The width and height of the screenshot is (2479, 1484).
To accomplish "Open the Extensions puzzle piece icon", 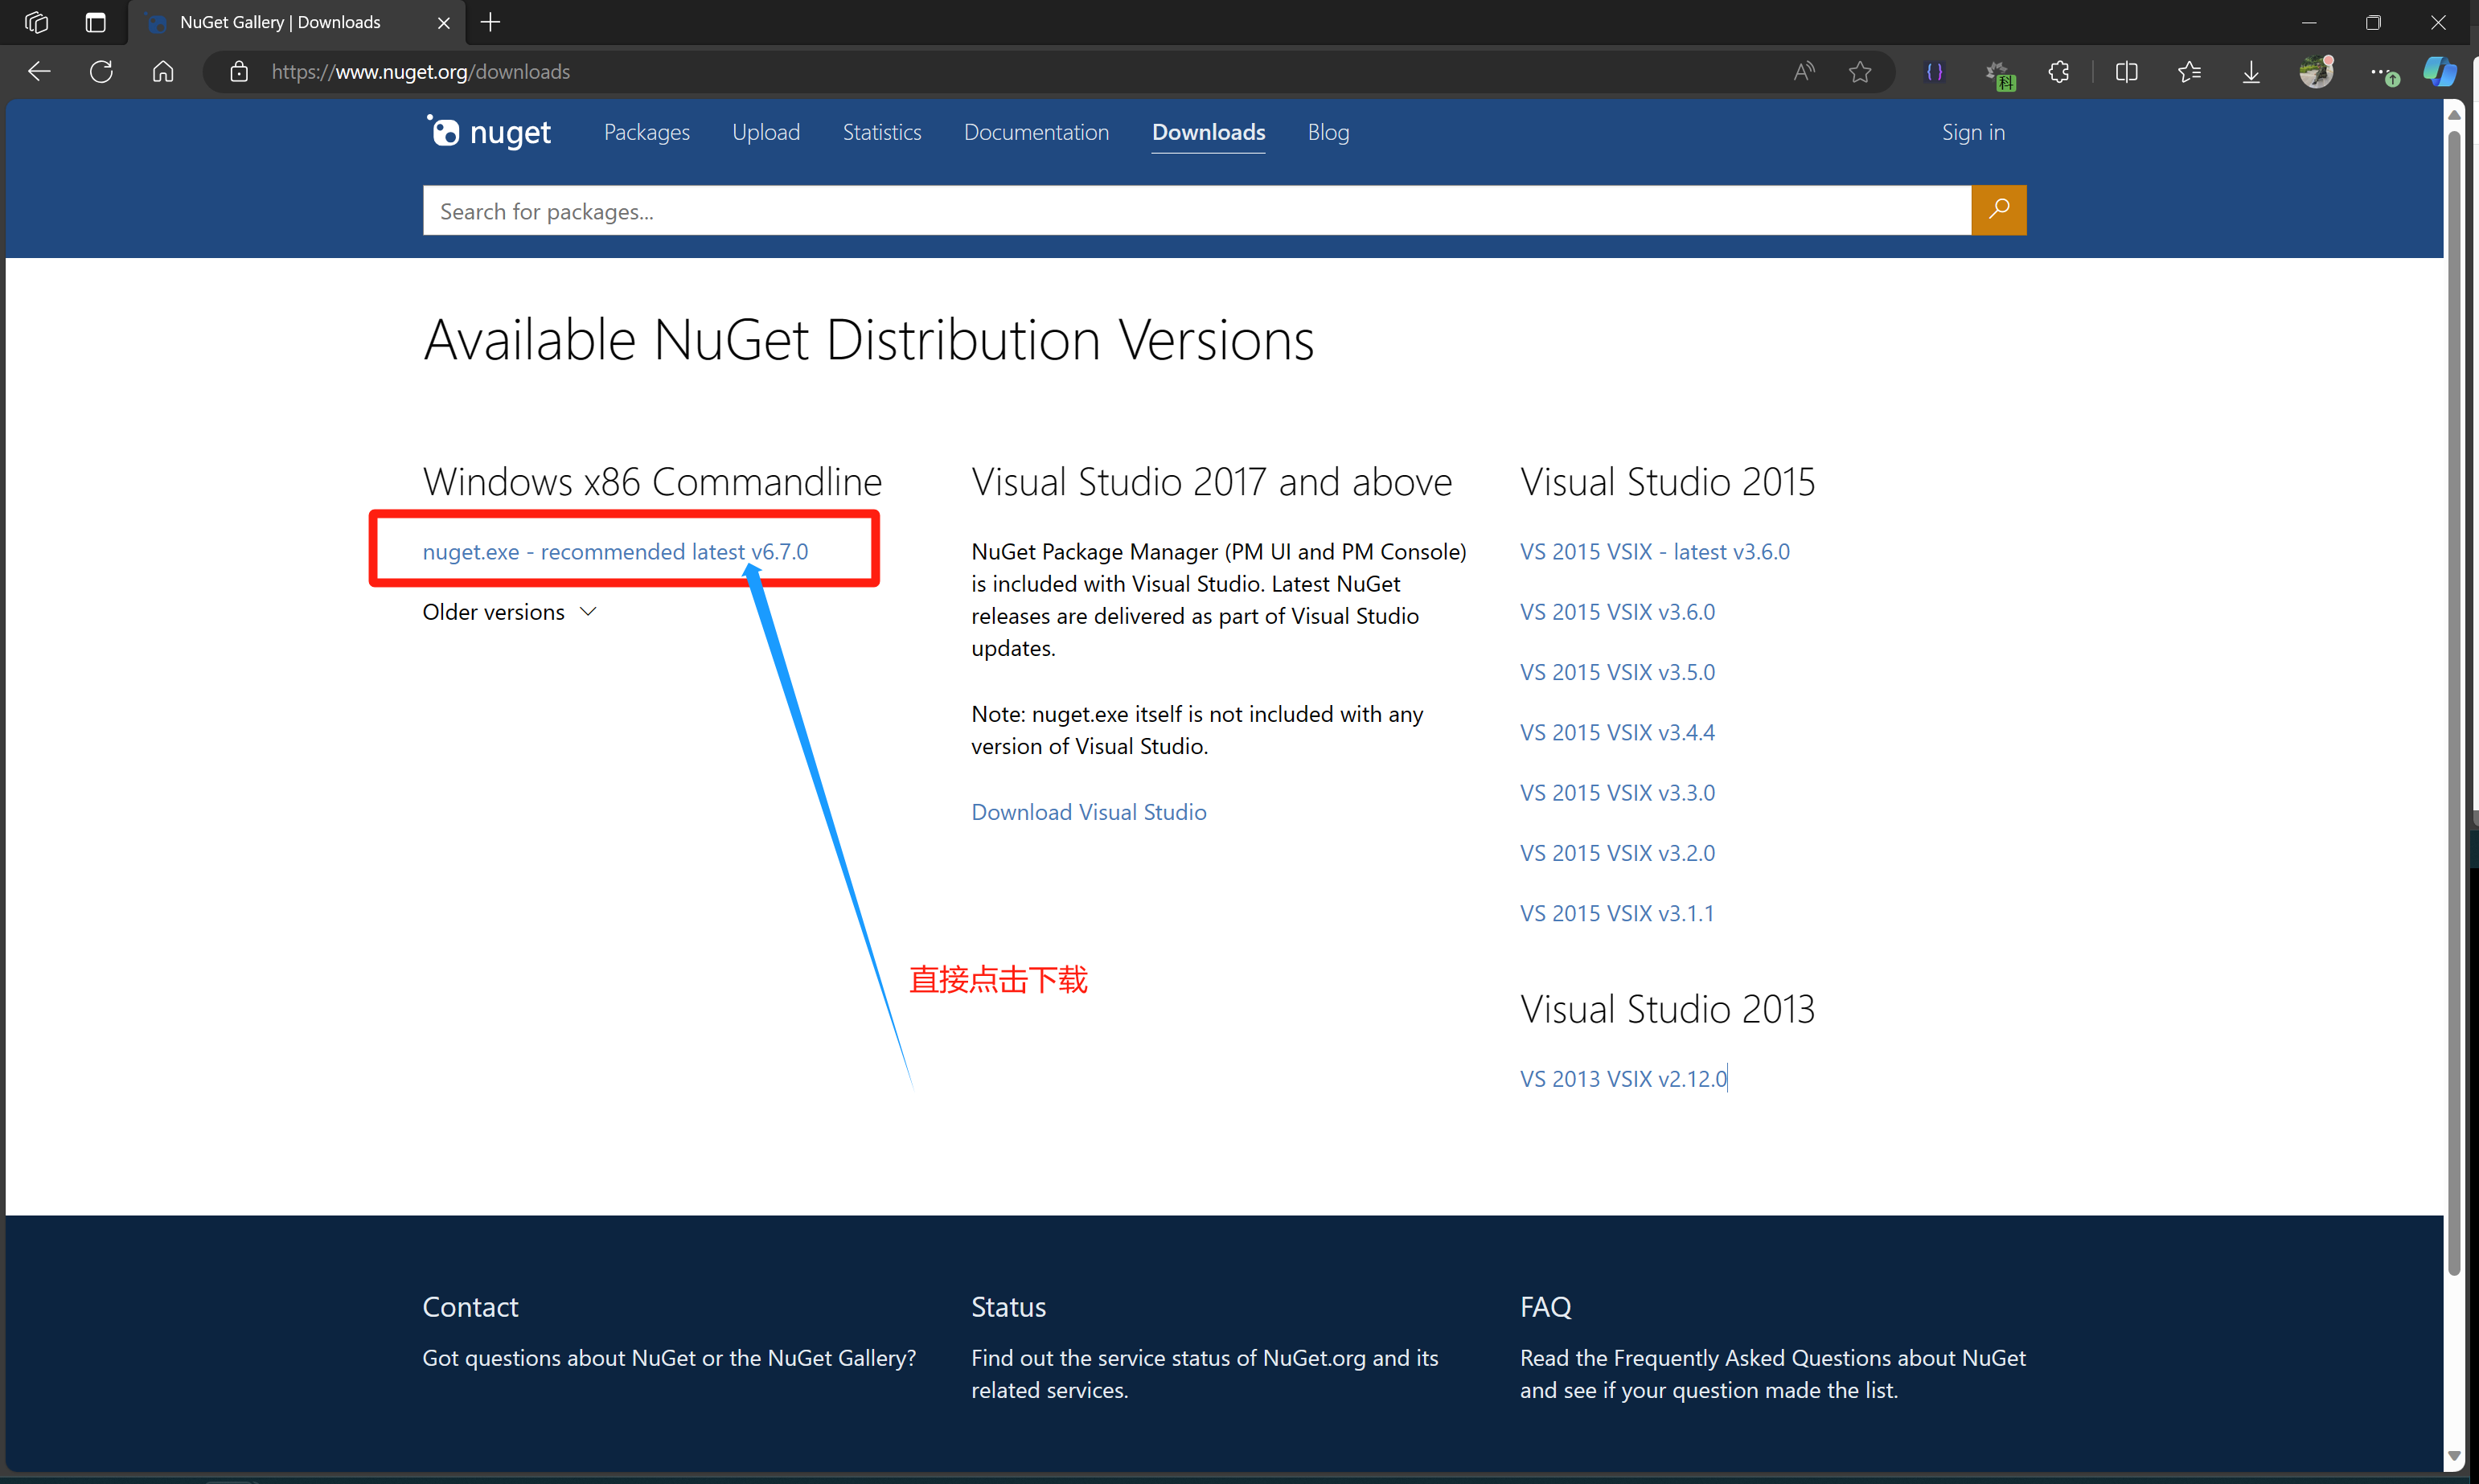I will [x=2059, y=72].
